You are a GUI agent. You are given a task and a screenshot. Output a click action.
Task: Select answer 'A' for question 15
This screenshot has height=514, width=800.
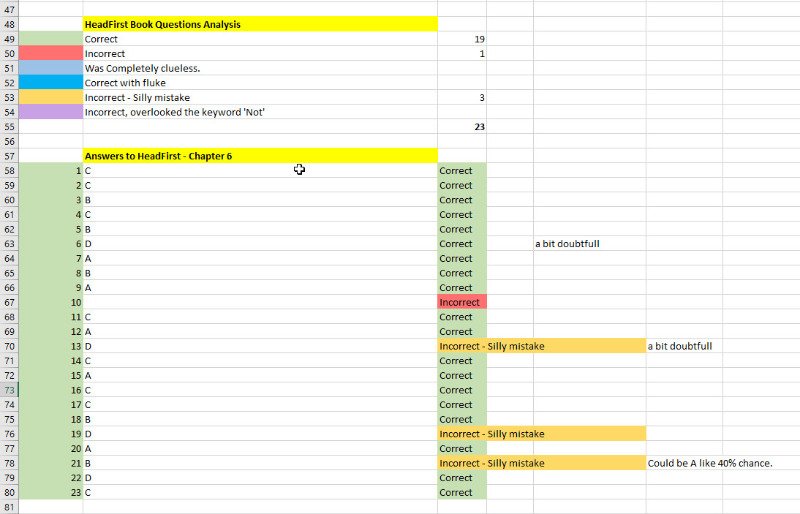pyautogui.click(x=260, y=375)
